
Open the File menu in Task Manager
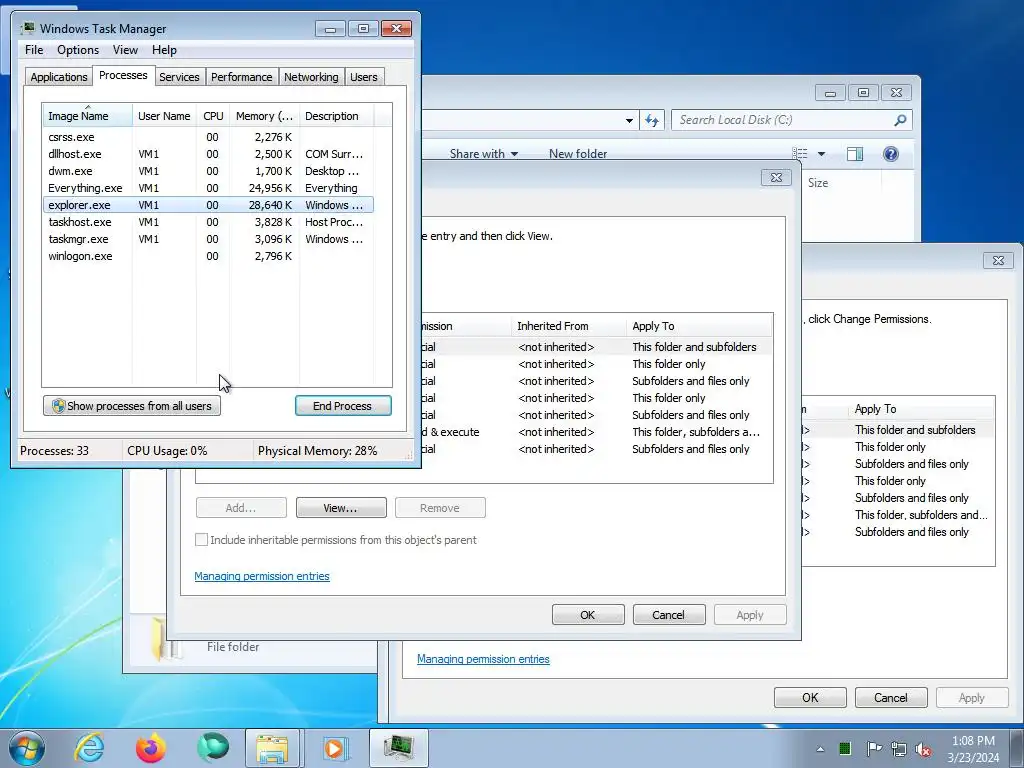pyautogui.click(x=34, y=50)
